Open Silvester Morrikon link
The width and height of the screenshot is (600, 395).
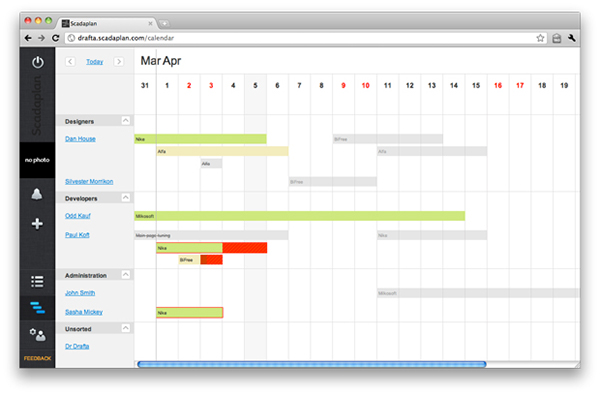(89, 181)
